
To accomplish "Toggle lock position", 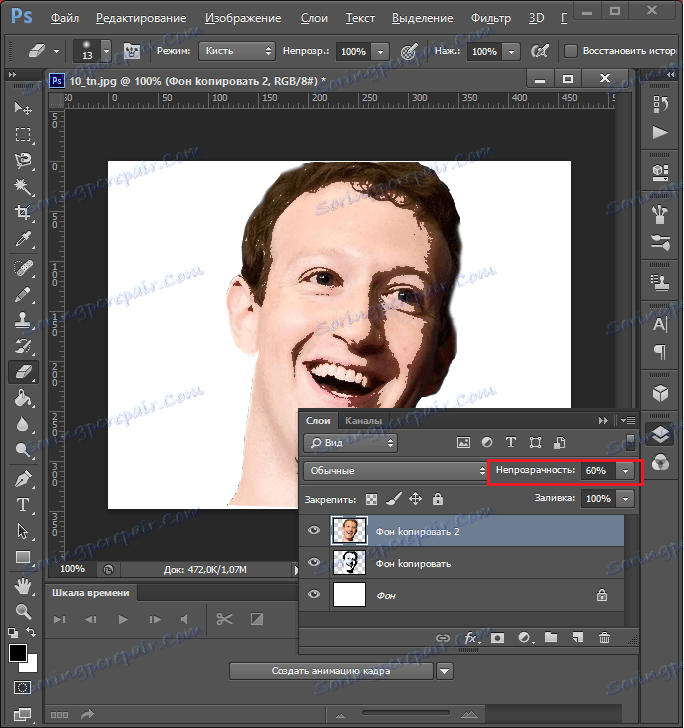I will 415,499.
